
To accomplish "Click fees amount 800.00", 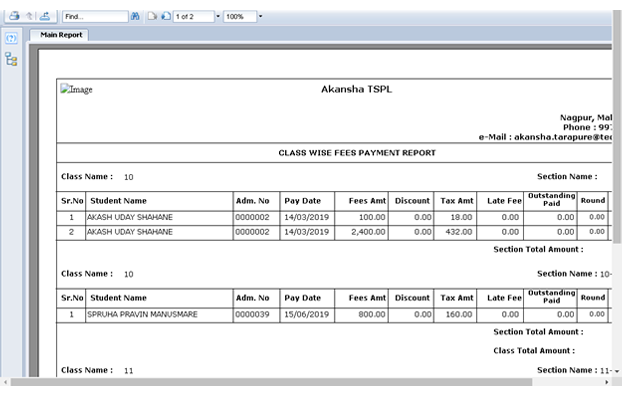I will (x=372, y=314).
